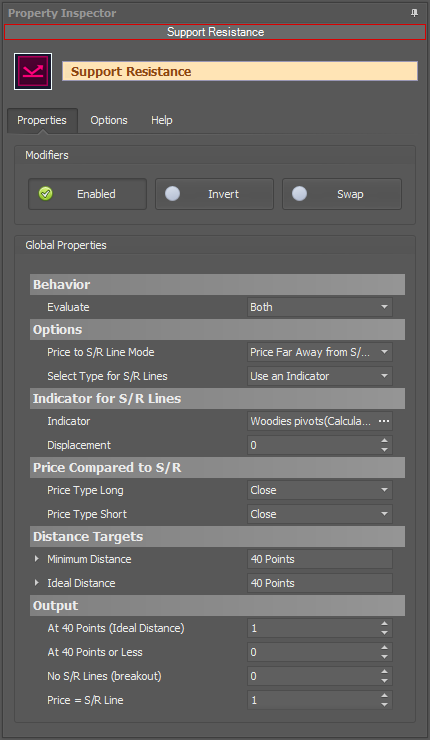Expand the Ideal Distance property
This screenshot has width=430, height=740.
[x=37, y=583]
